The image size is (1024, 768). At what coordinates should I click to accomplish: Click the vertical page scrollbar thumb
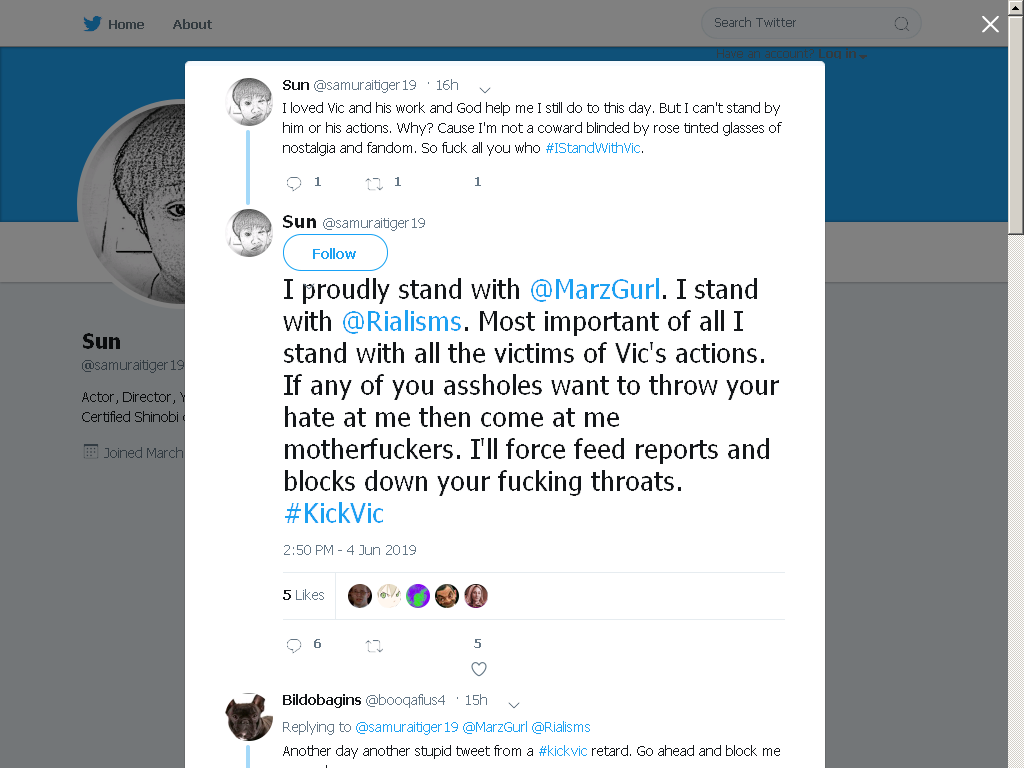point(1016,124)
